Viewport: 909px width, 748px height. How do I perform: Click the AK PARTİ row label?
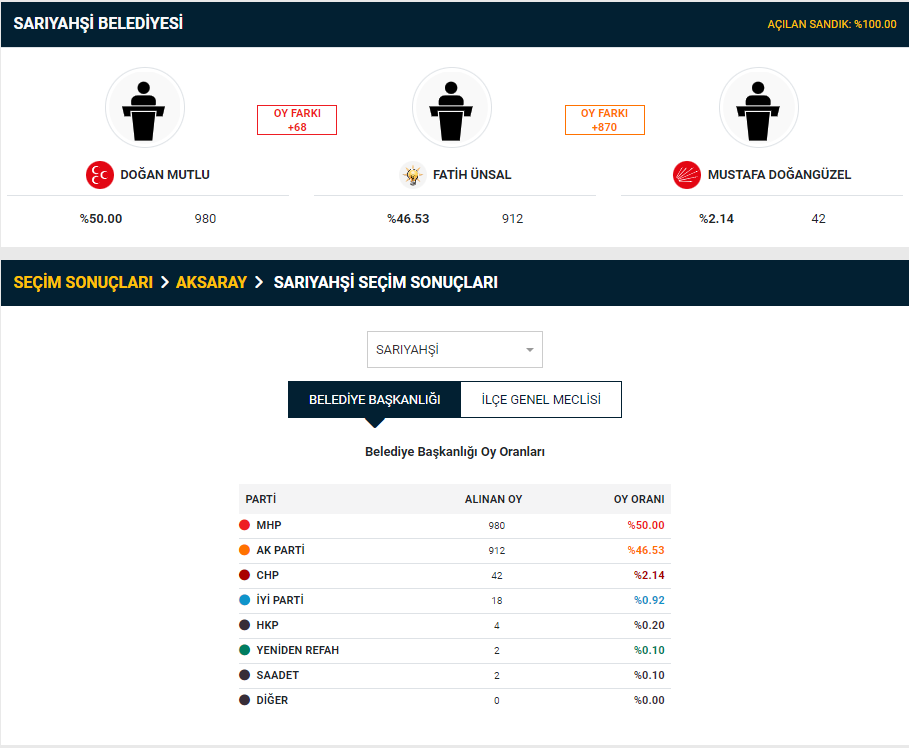coord(281,550)
